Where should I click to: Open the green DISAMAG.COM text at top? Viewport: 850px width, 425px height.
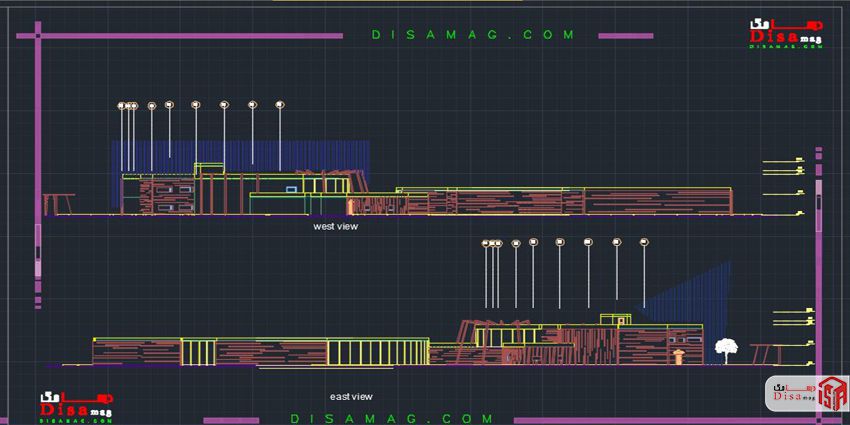pos(473,35)
